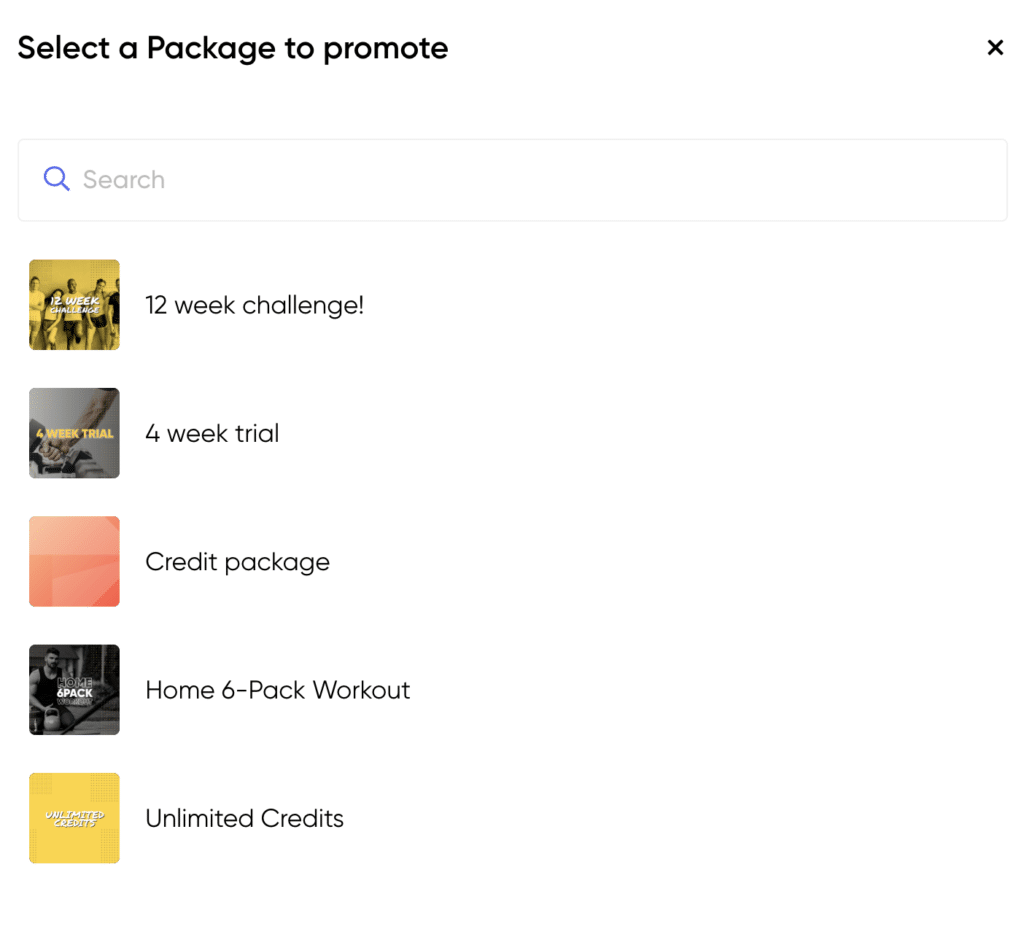Click "4 WEEK TRIAL" yellow text on thumbnail

pos(74,434)
